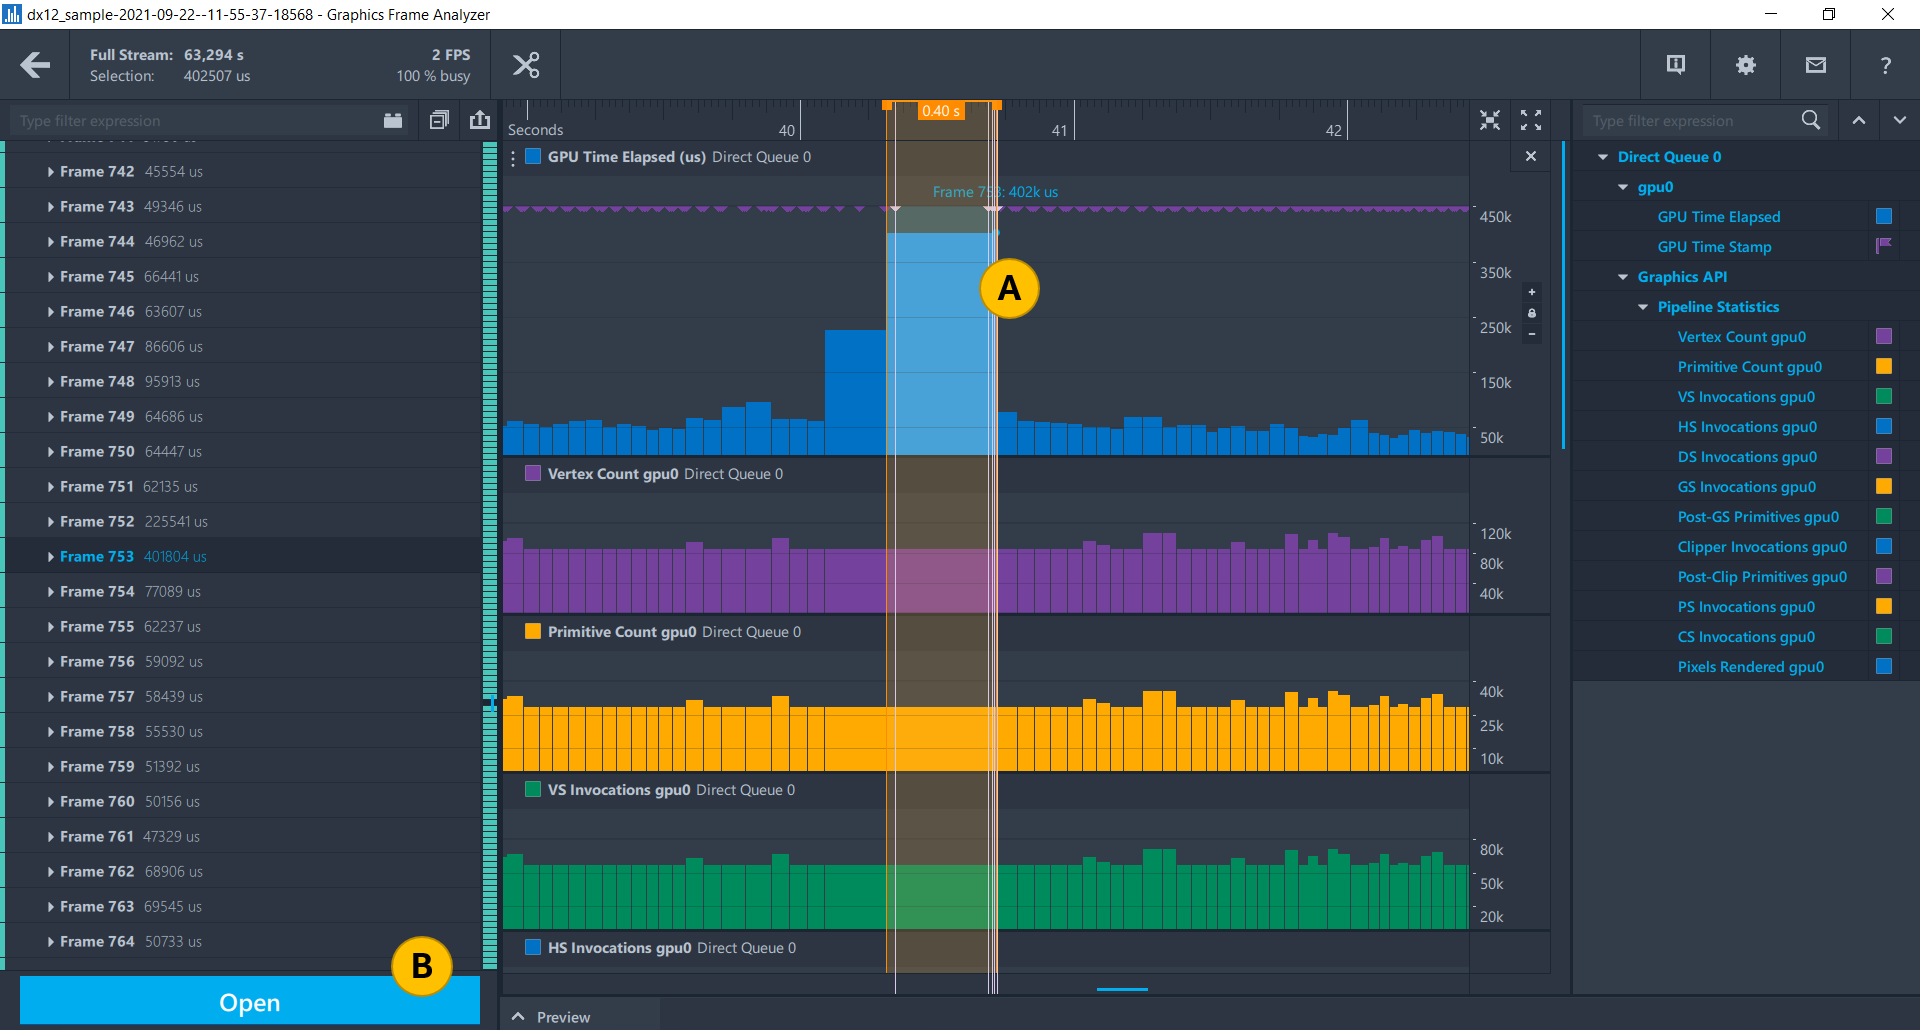Collapse the Direct Queue 0 tree node
Screen dimensions: 1920x1030
pos(1603,157)
